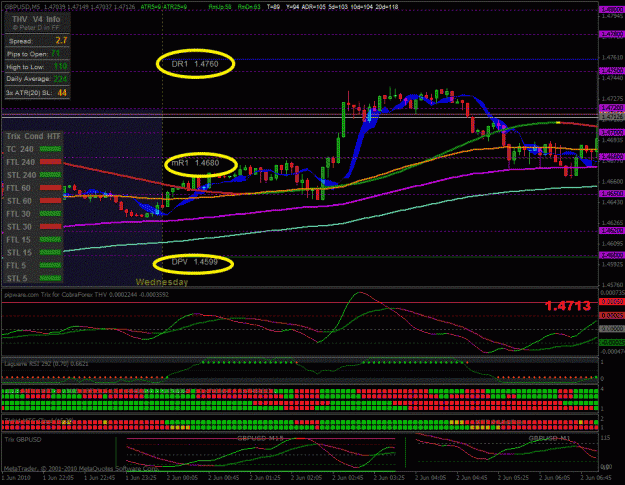Click the THV V4 Info panel title
The image size is (625, 485).
coord(36,19)
